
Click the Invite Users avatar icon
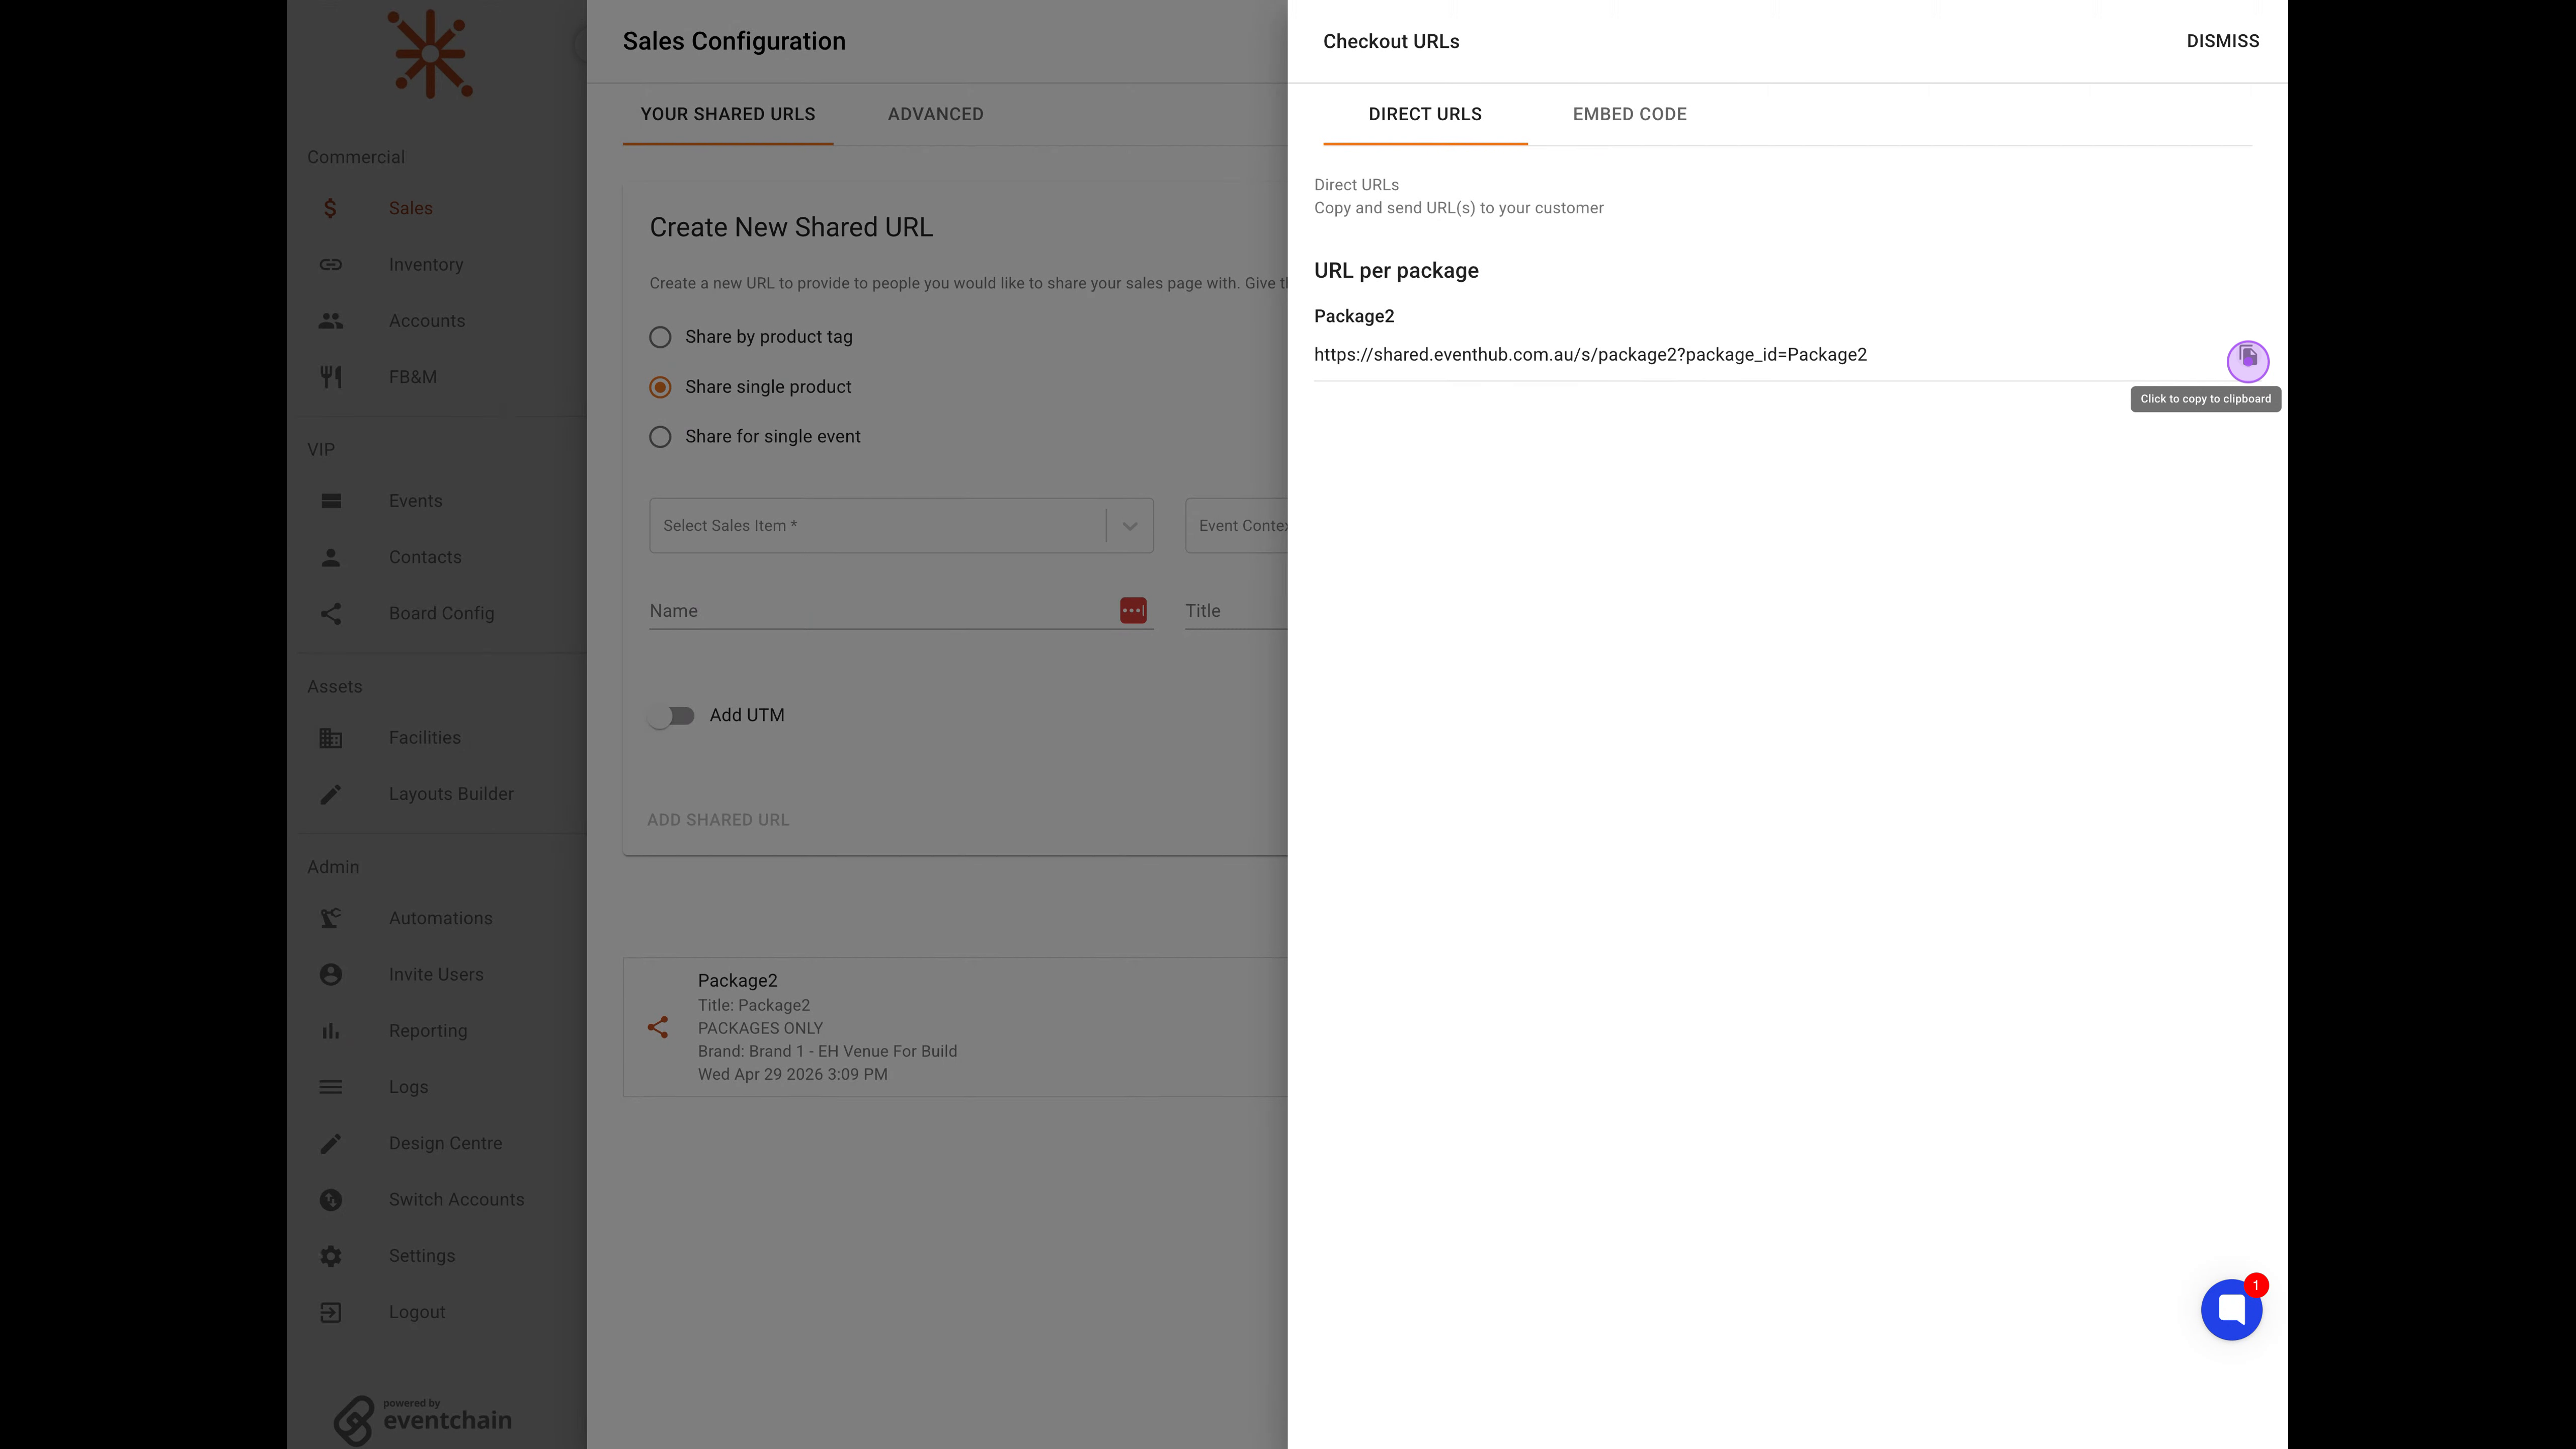(331, 974)
